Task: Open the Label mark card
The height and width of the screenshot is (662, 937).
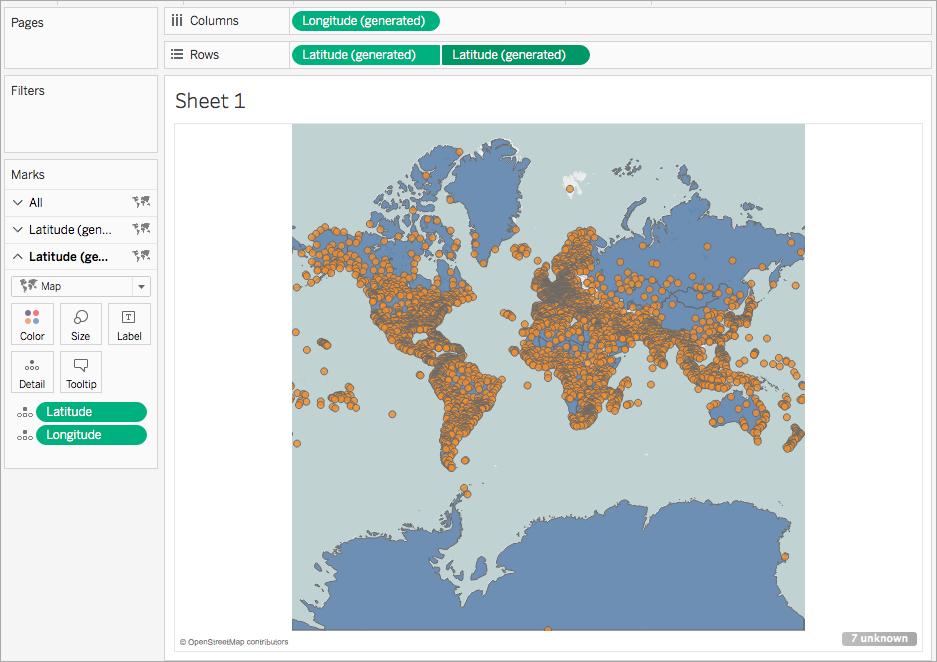Action: point(129,324)
